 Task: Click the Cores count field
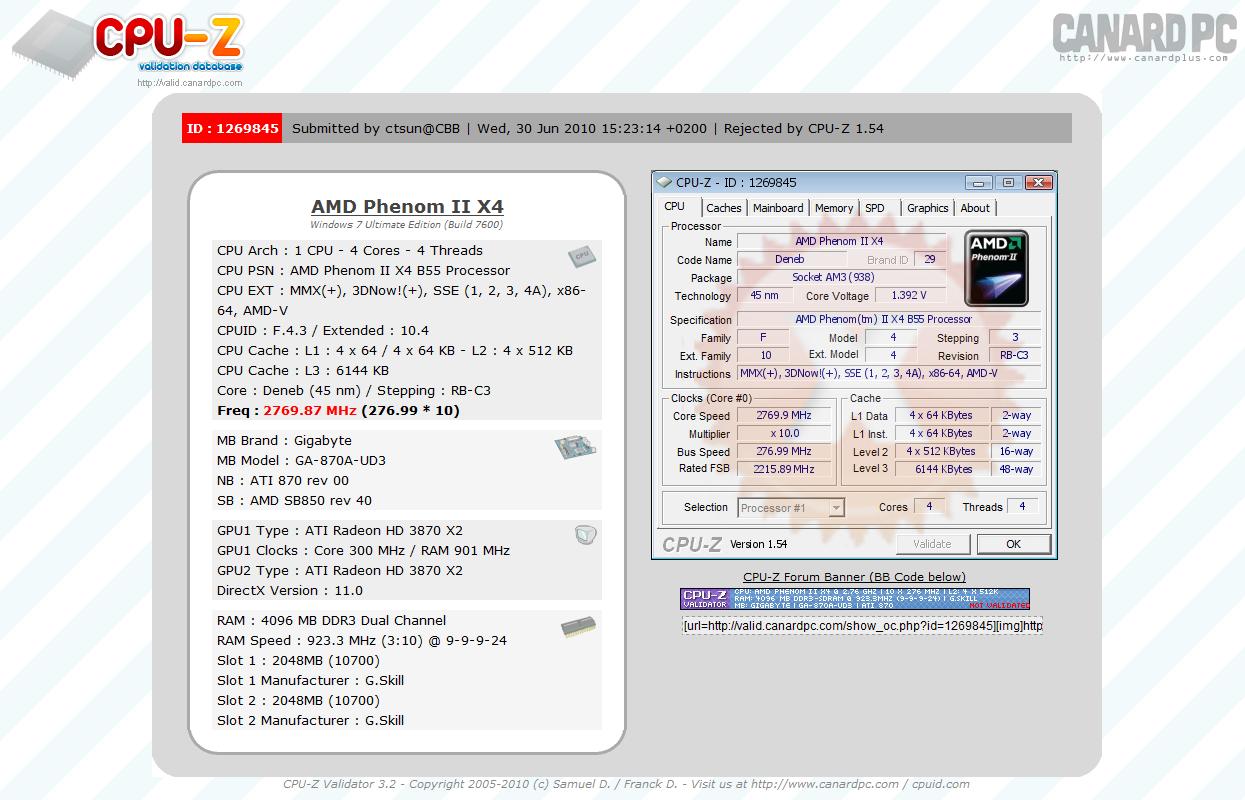click(x=929, y=507)
